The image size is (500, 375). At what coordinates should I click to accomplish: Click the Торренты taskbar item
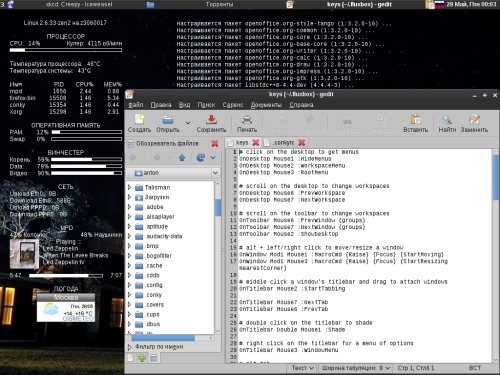[x=219, y=4]
